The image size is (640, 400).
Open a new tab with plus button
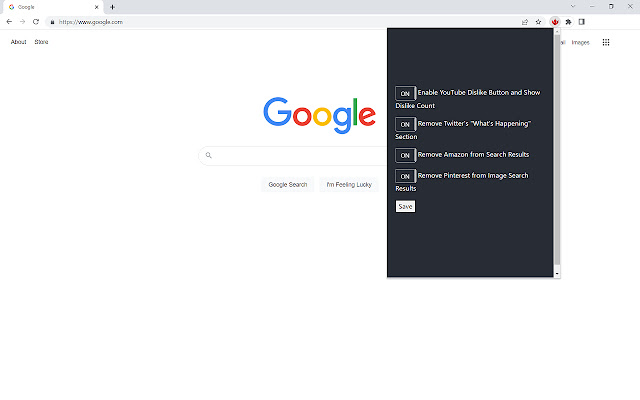tap(112, 7)
